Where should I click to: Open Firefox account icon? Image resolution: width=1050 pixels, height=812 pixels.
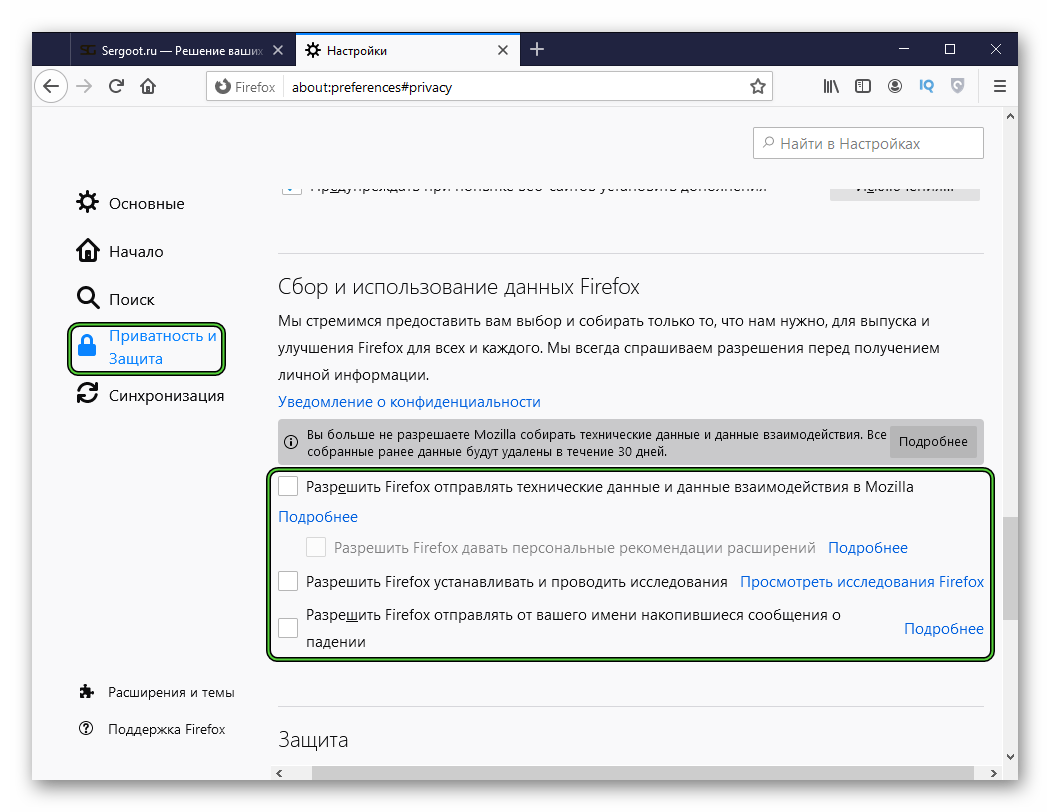tap(895, 86)
